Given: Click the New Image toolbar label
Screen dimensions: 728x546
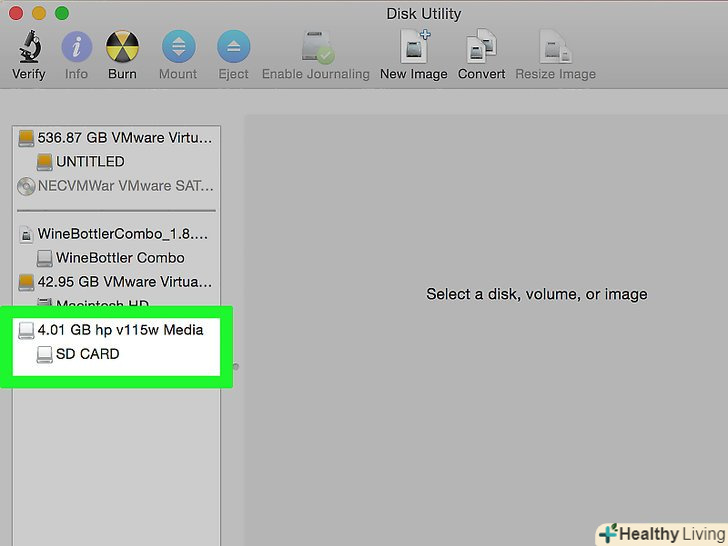Looking at the screenshot, I should click(x=414, y=74).
